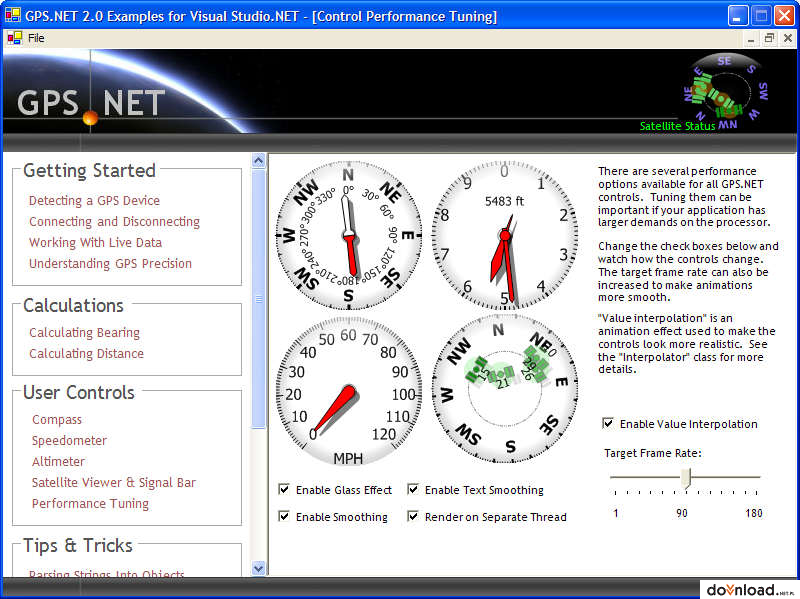Click the sidebar scrollbar thumb

(259, 298)
